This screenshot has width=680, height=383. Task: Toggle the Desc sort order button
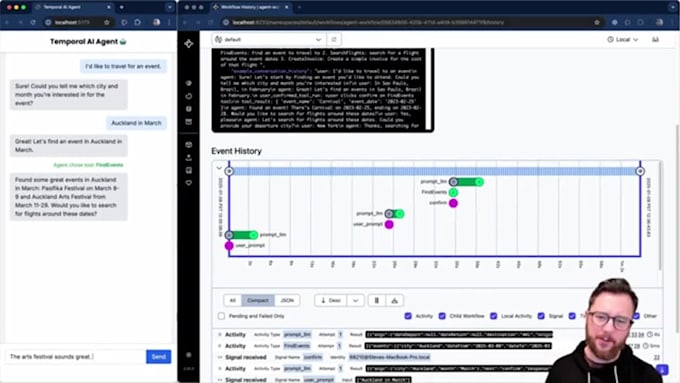pyautogui.click(x=330, y=300)
